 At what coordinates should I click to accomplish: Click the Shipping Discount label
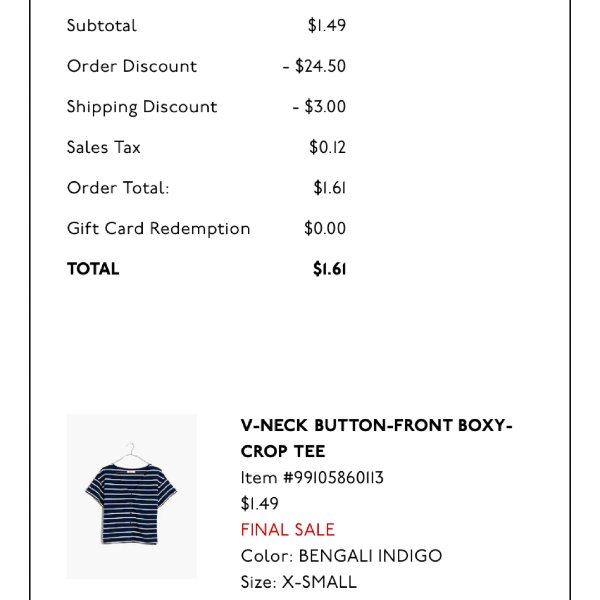(142, 107)
